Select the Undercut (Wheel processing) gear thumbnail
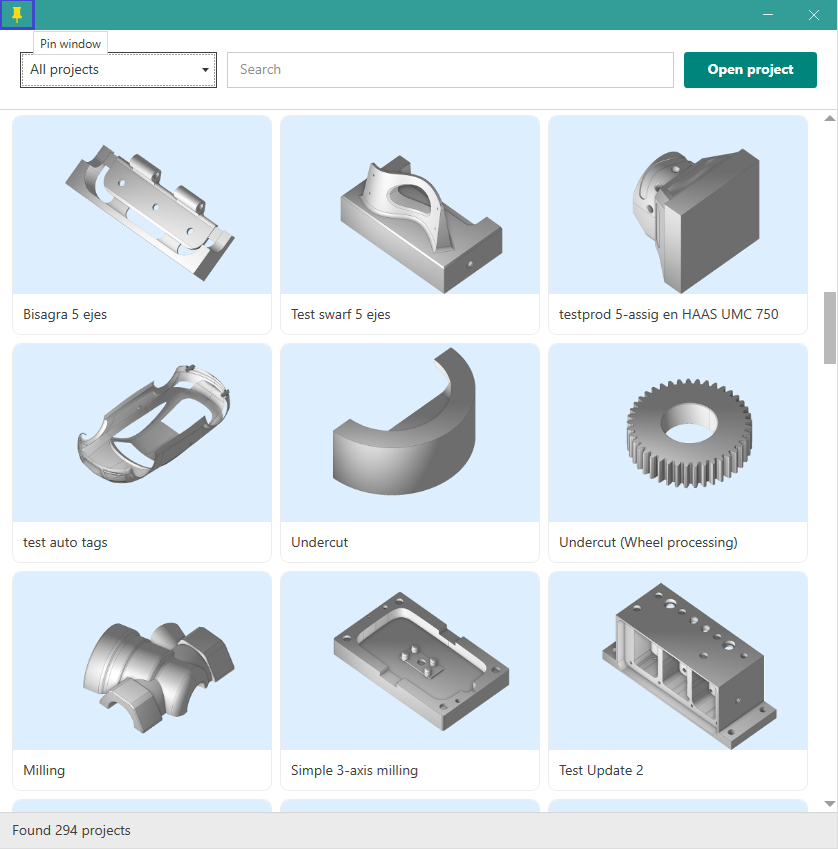The width and height of the screenshot is (838, 849). pos(678,433)
